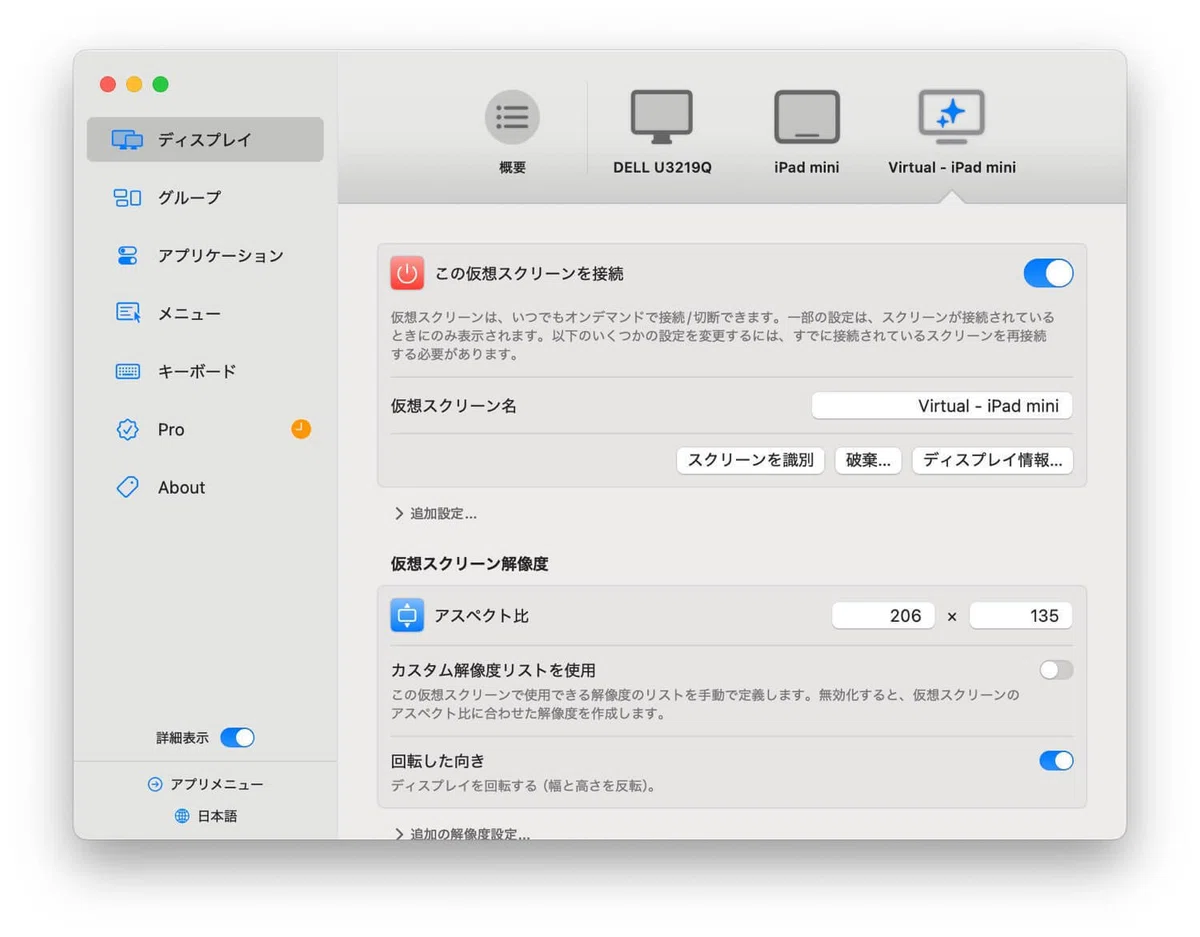This screenshot has height=937, width=1200.
Task: Click the スクリーンを識別 button
Action: coord(750,460)
